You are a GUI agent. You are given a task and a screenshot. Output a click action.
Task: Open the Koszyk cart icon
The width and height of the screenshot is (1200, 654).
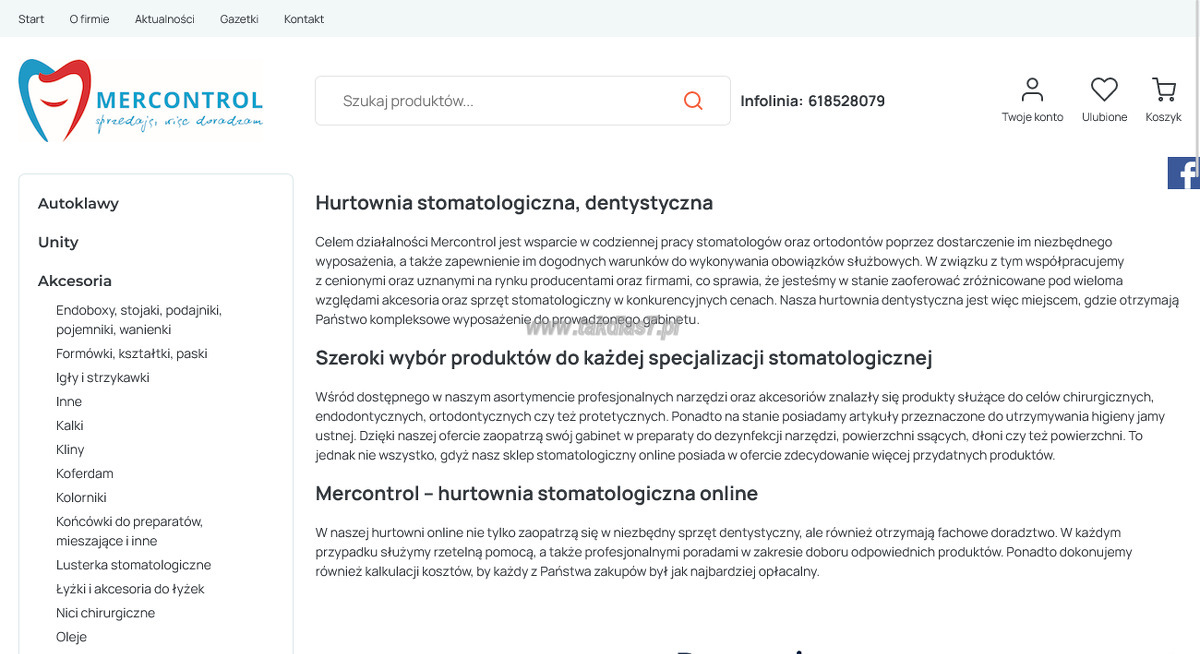(1164, 90)
